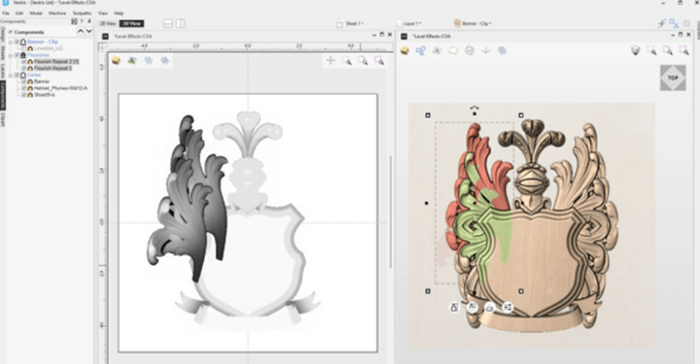Image resolution: width=700 pixels, height=364 pixels.
Task: Click second landscape icon in 2D view toolbar
Action: pos(132,60)
